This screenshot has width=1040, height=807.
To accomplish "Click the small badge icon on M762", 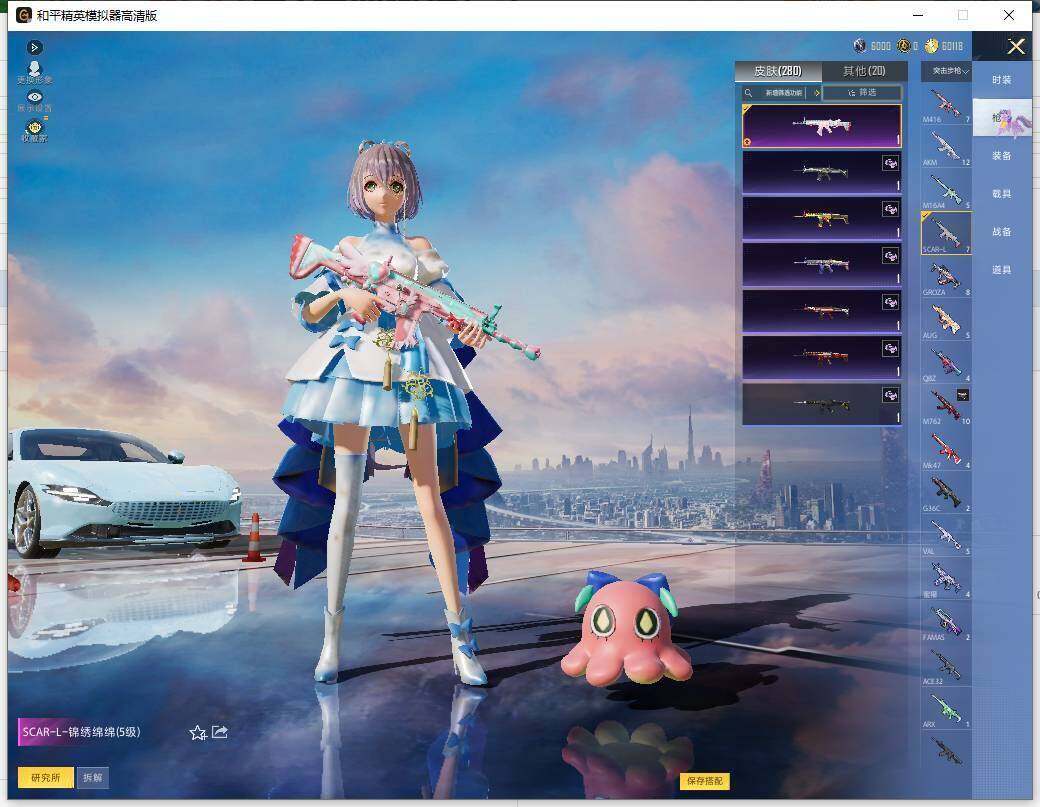I will 962,395.
